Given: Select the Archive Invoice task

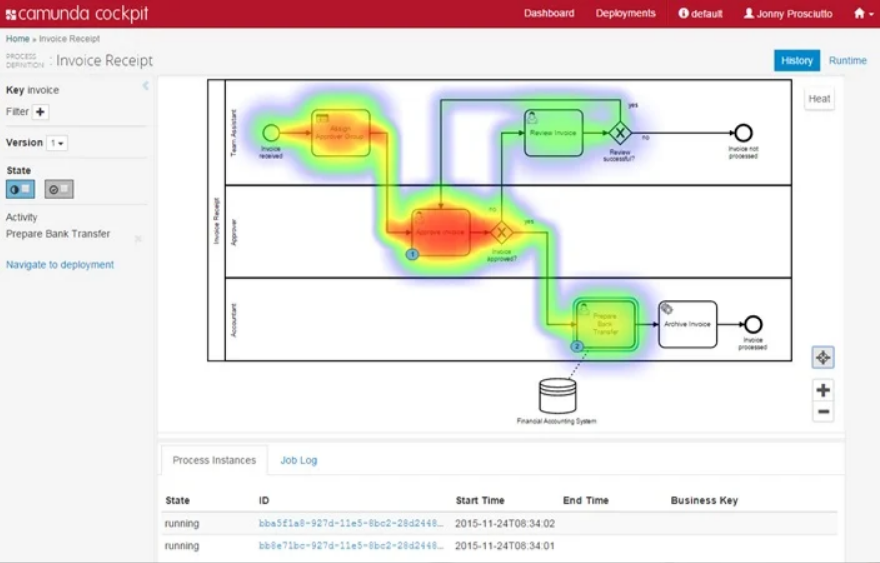Looking at the screenshot, I should [x=688, y=324].
